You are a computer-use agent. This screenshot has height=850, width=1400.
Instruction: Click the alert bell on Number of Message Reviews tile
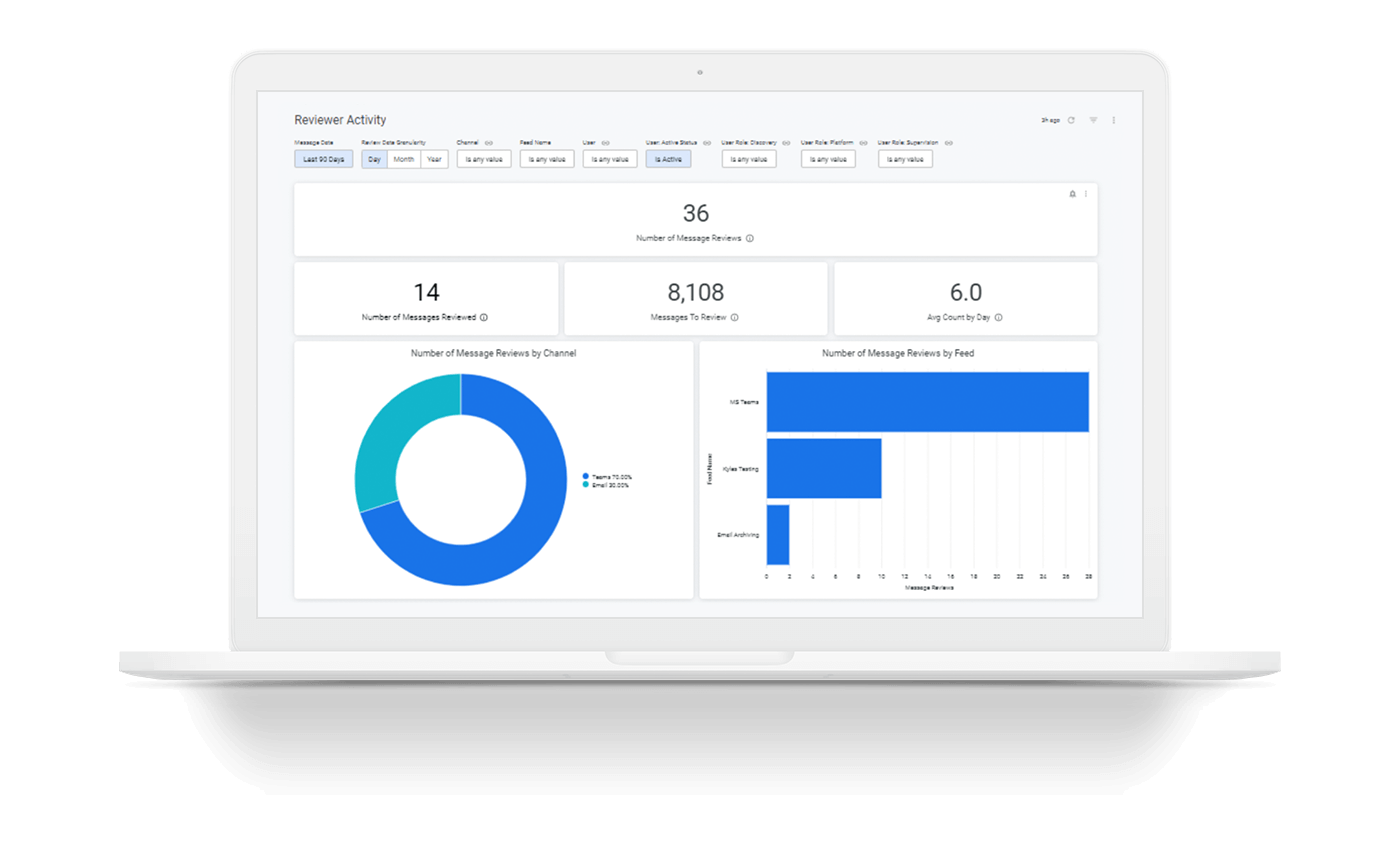click(x=1072, y=194)
